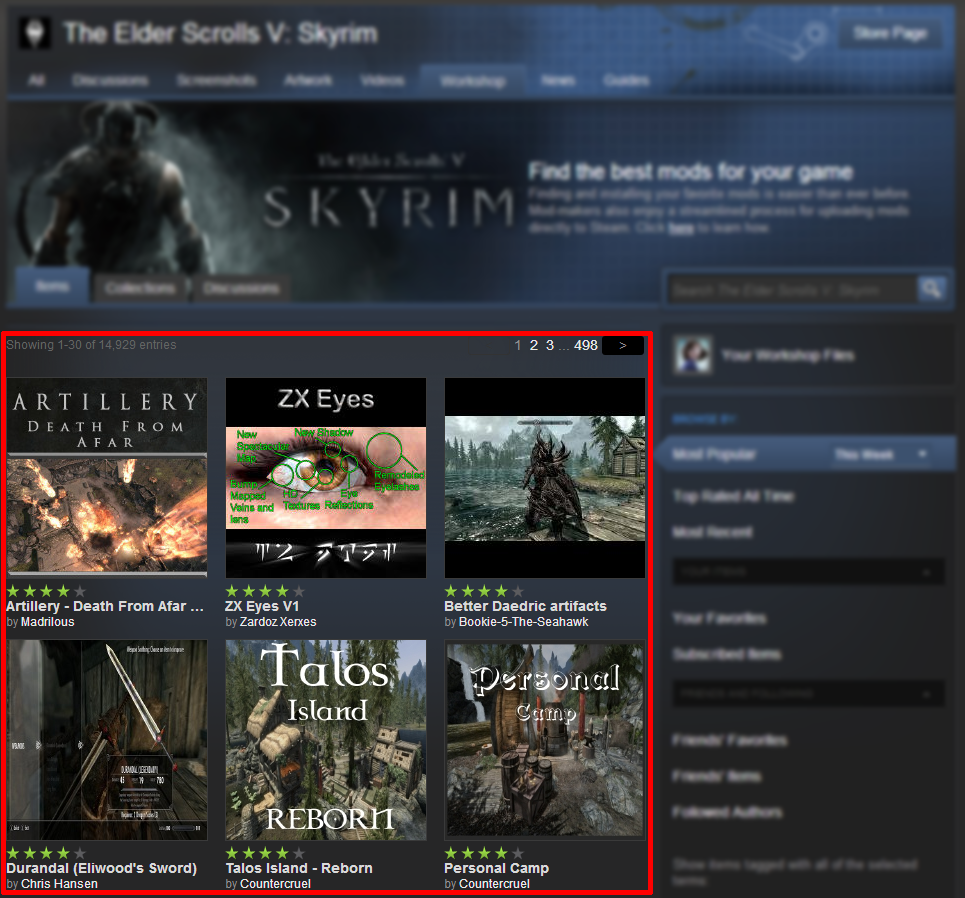This screenshot has width=965, height=898.
Task: Open the Screenshots section tab
Action: click(x=216, y=80)
